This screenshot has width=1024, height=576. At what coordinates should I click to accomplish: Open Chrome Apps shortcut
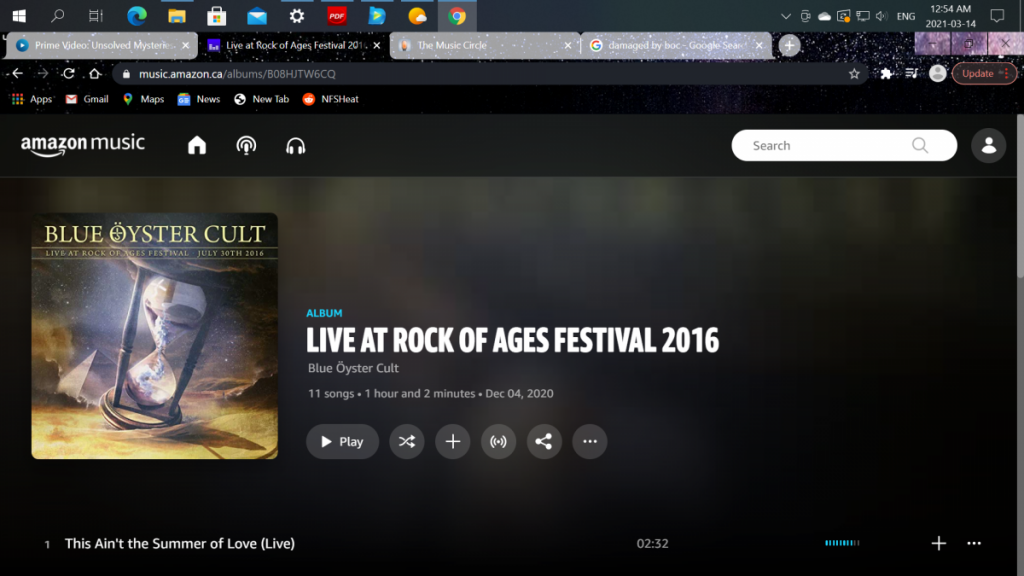[x=31, y=99]
